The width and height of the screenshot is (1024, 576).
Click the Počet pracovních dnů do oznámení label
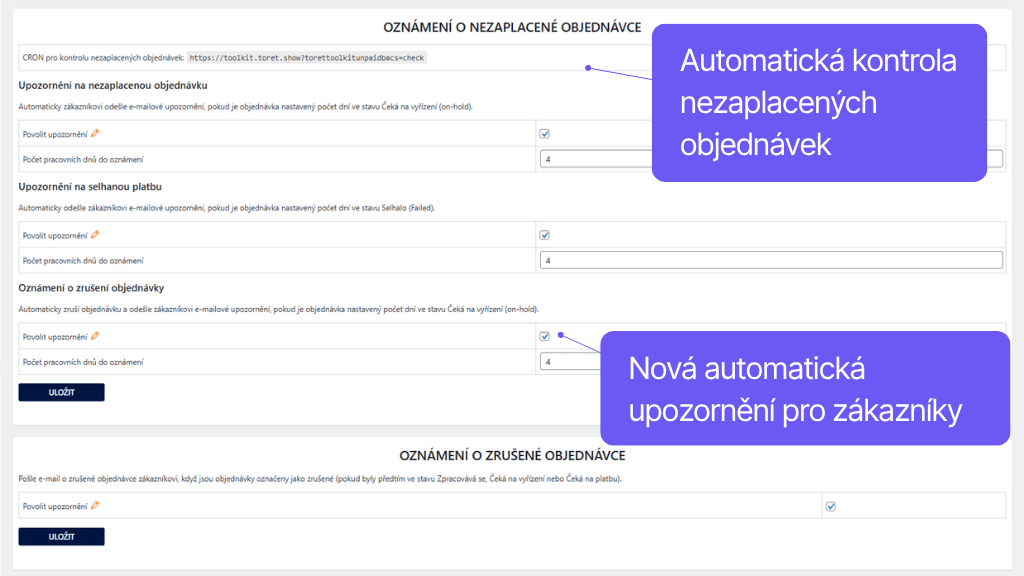tap(83, 158)
